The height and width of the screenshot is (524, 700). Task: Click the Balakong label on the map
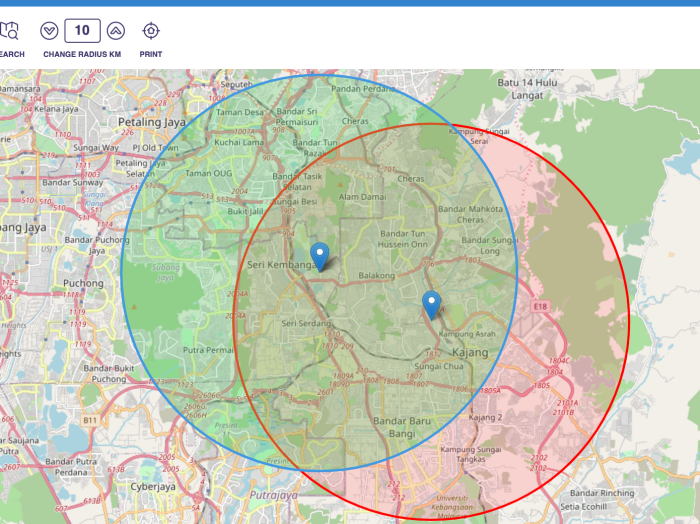click(x=377, y=275)
